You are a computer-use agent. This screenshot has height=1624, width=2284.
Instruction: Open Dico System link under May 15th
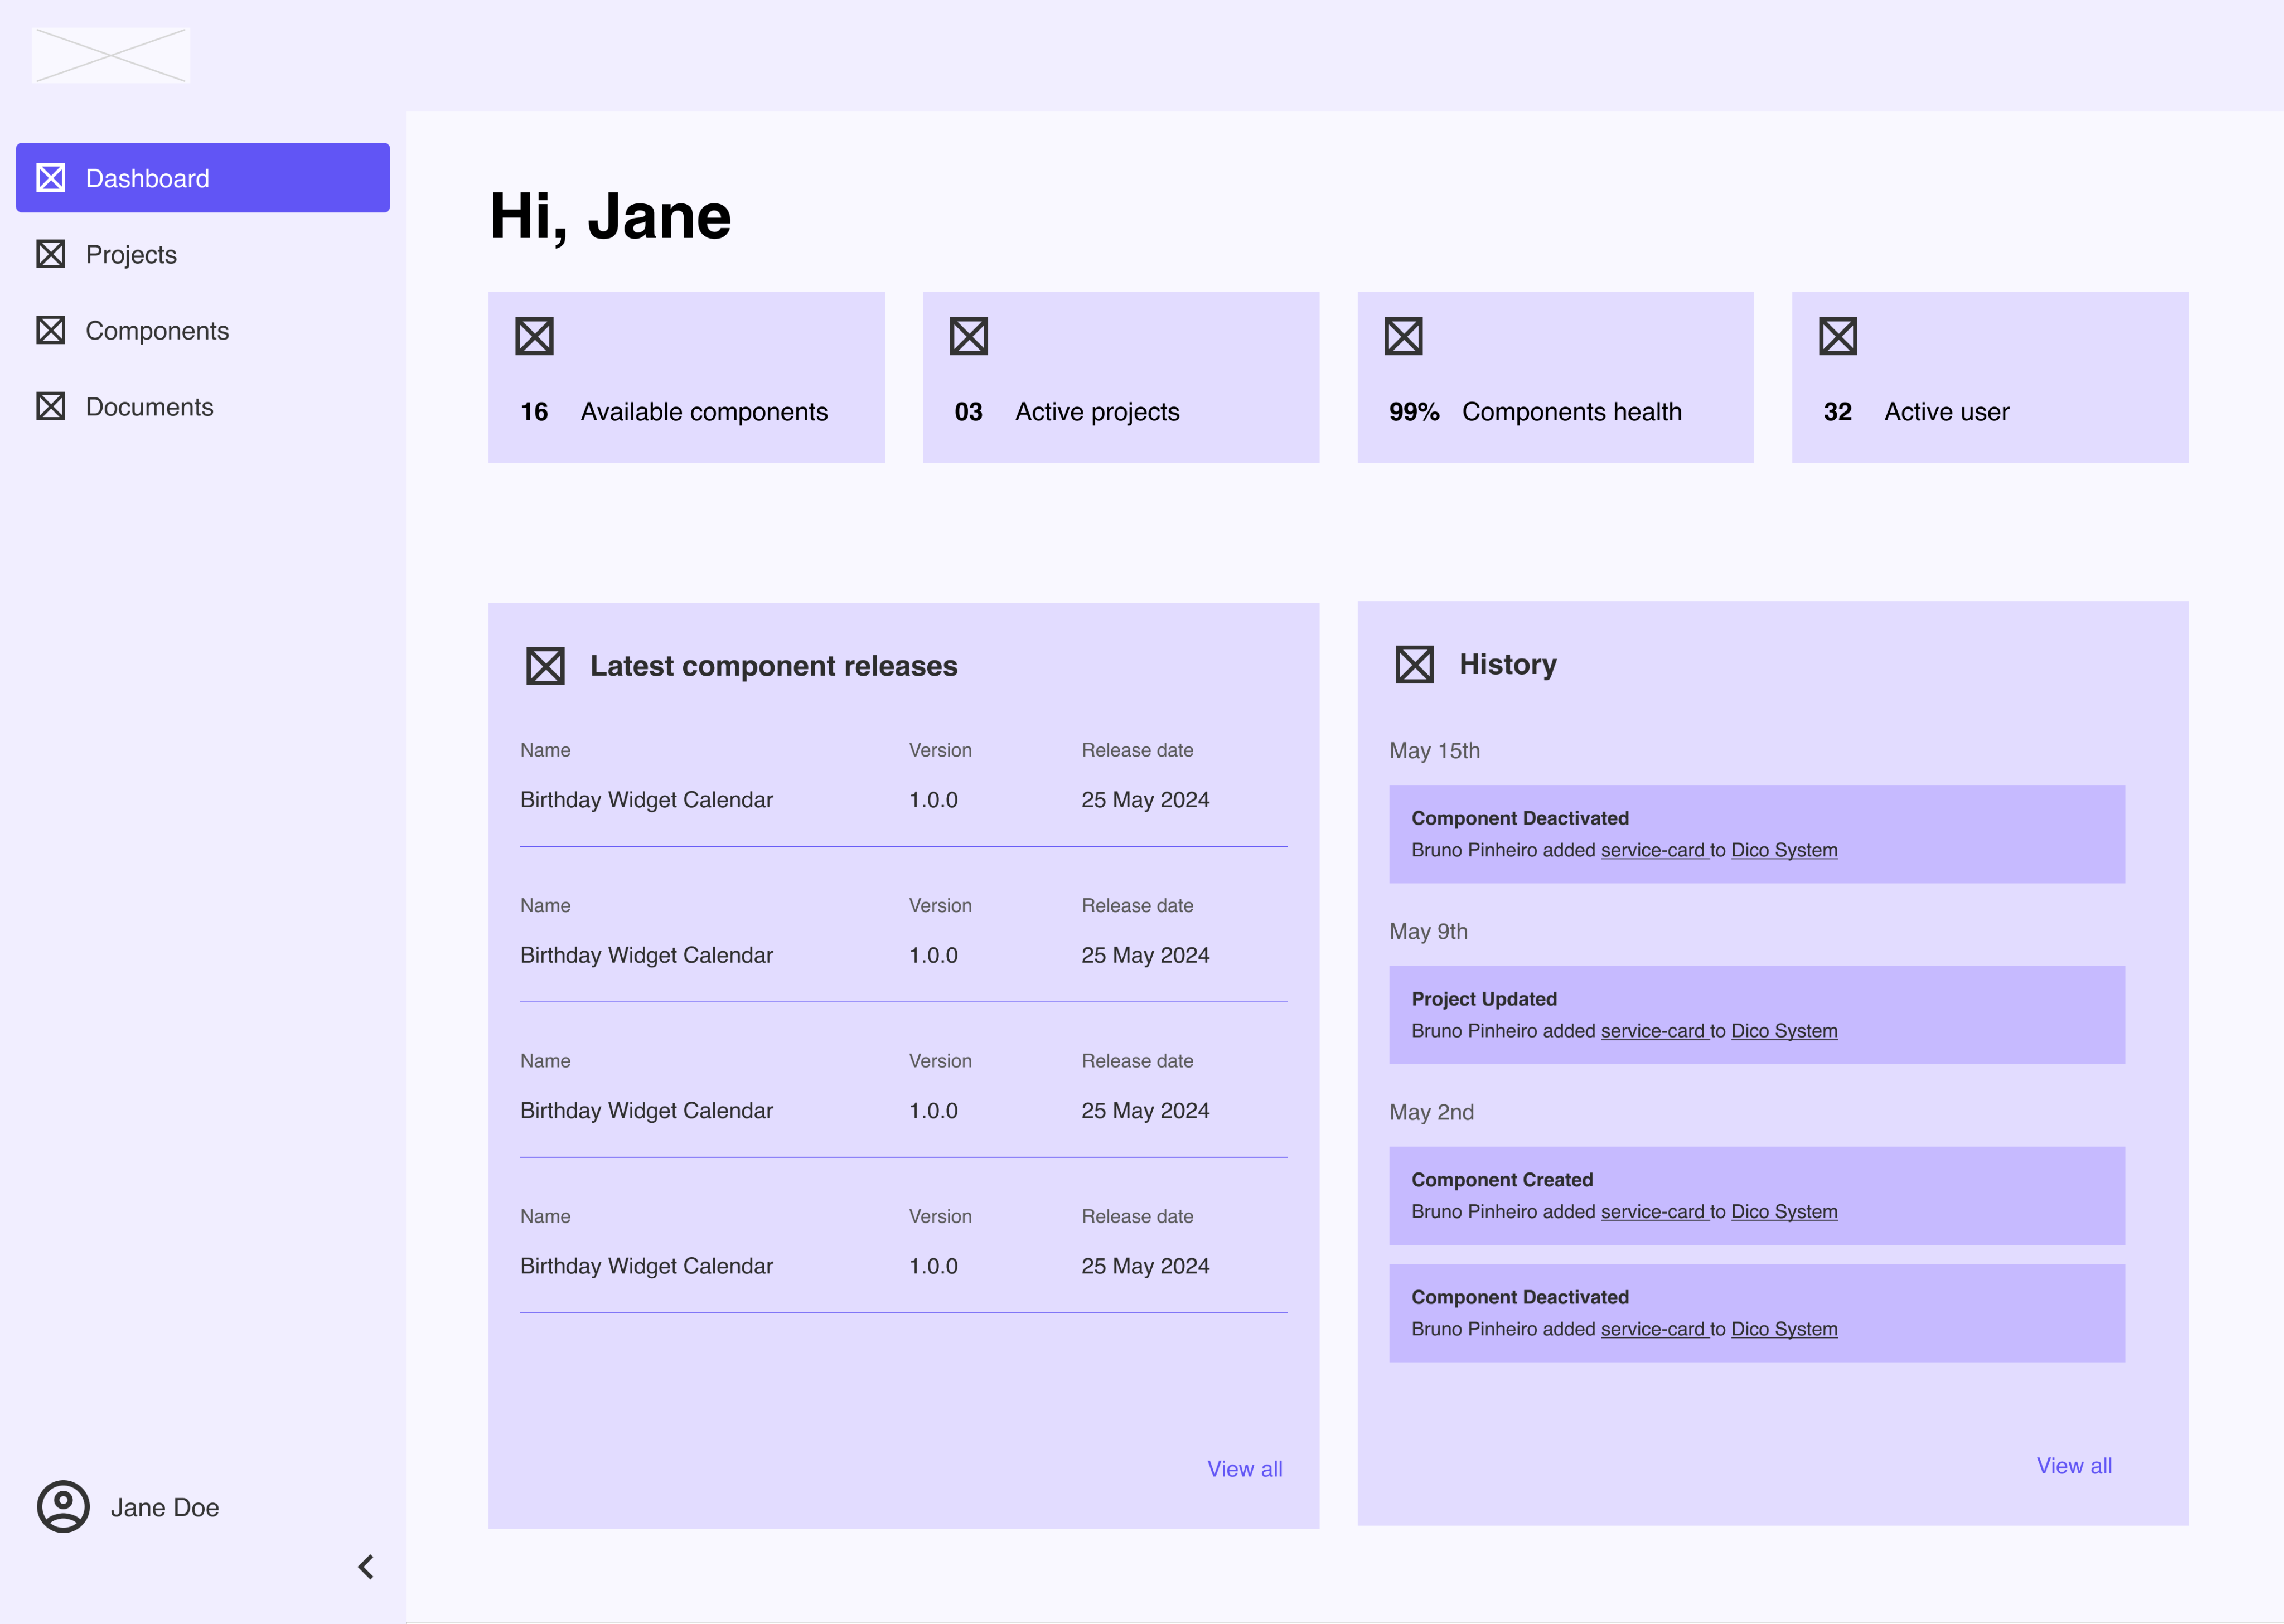[x=1784, y=850]
